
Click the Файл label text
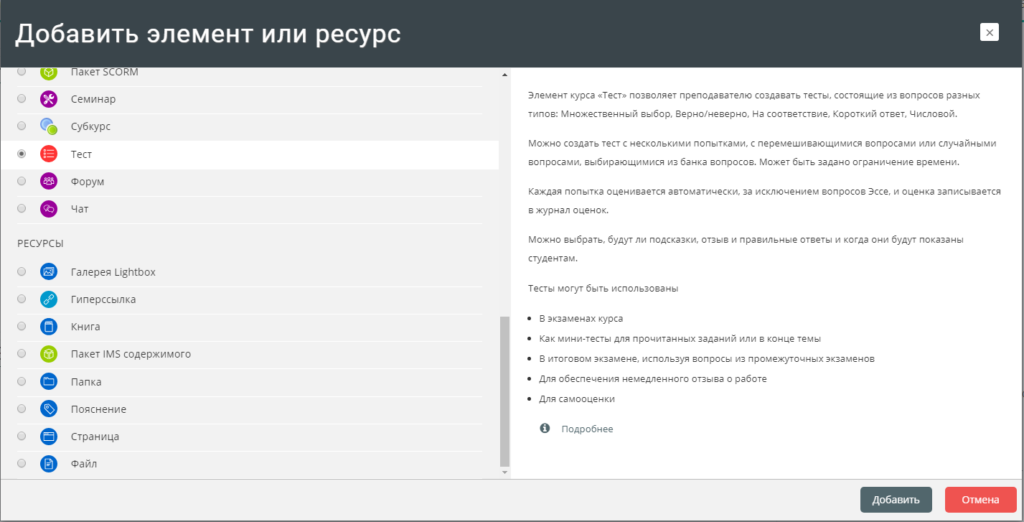(84, 464)
